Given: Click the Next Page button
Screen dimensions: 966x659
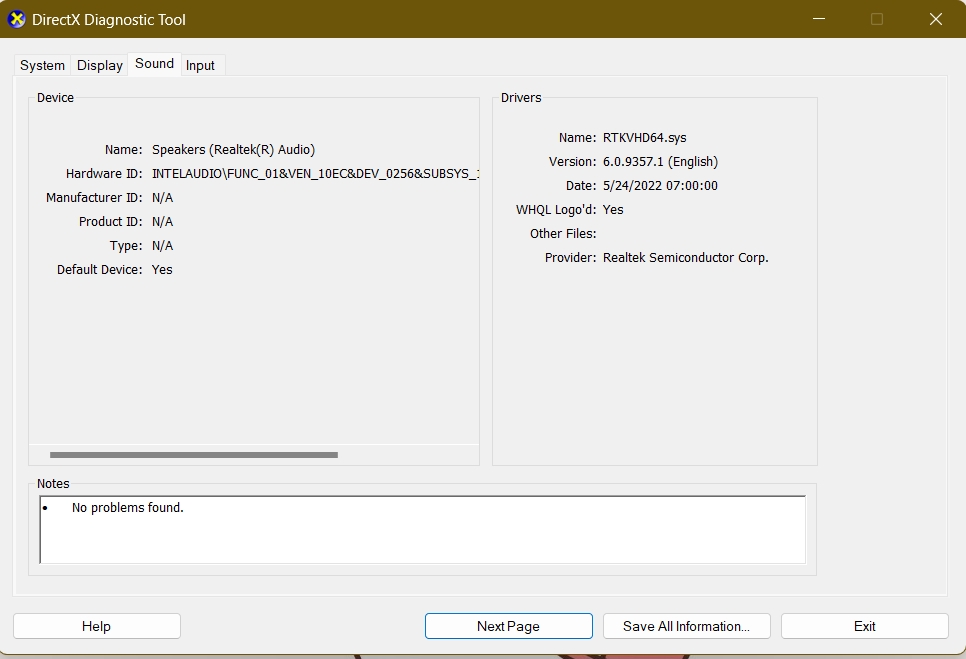Looking at the screenshot, I should click(508, 626).
